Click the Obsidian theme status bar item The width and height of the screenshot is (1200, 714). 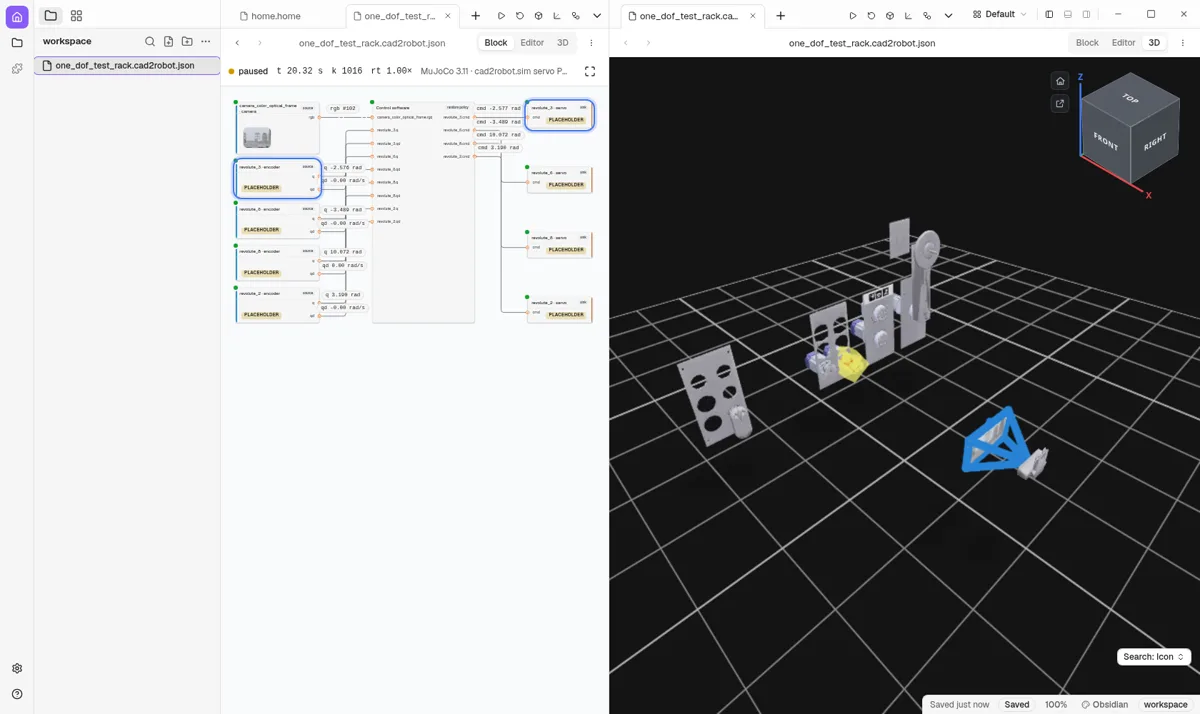pos(1105,705)
